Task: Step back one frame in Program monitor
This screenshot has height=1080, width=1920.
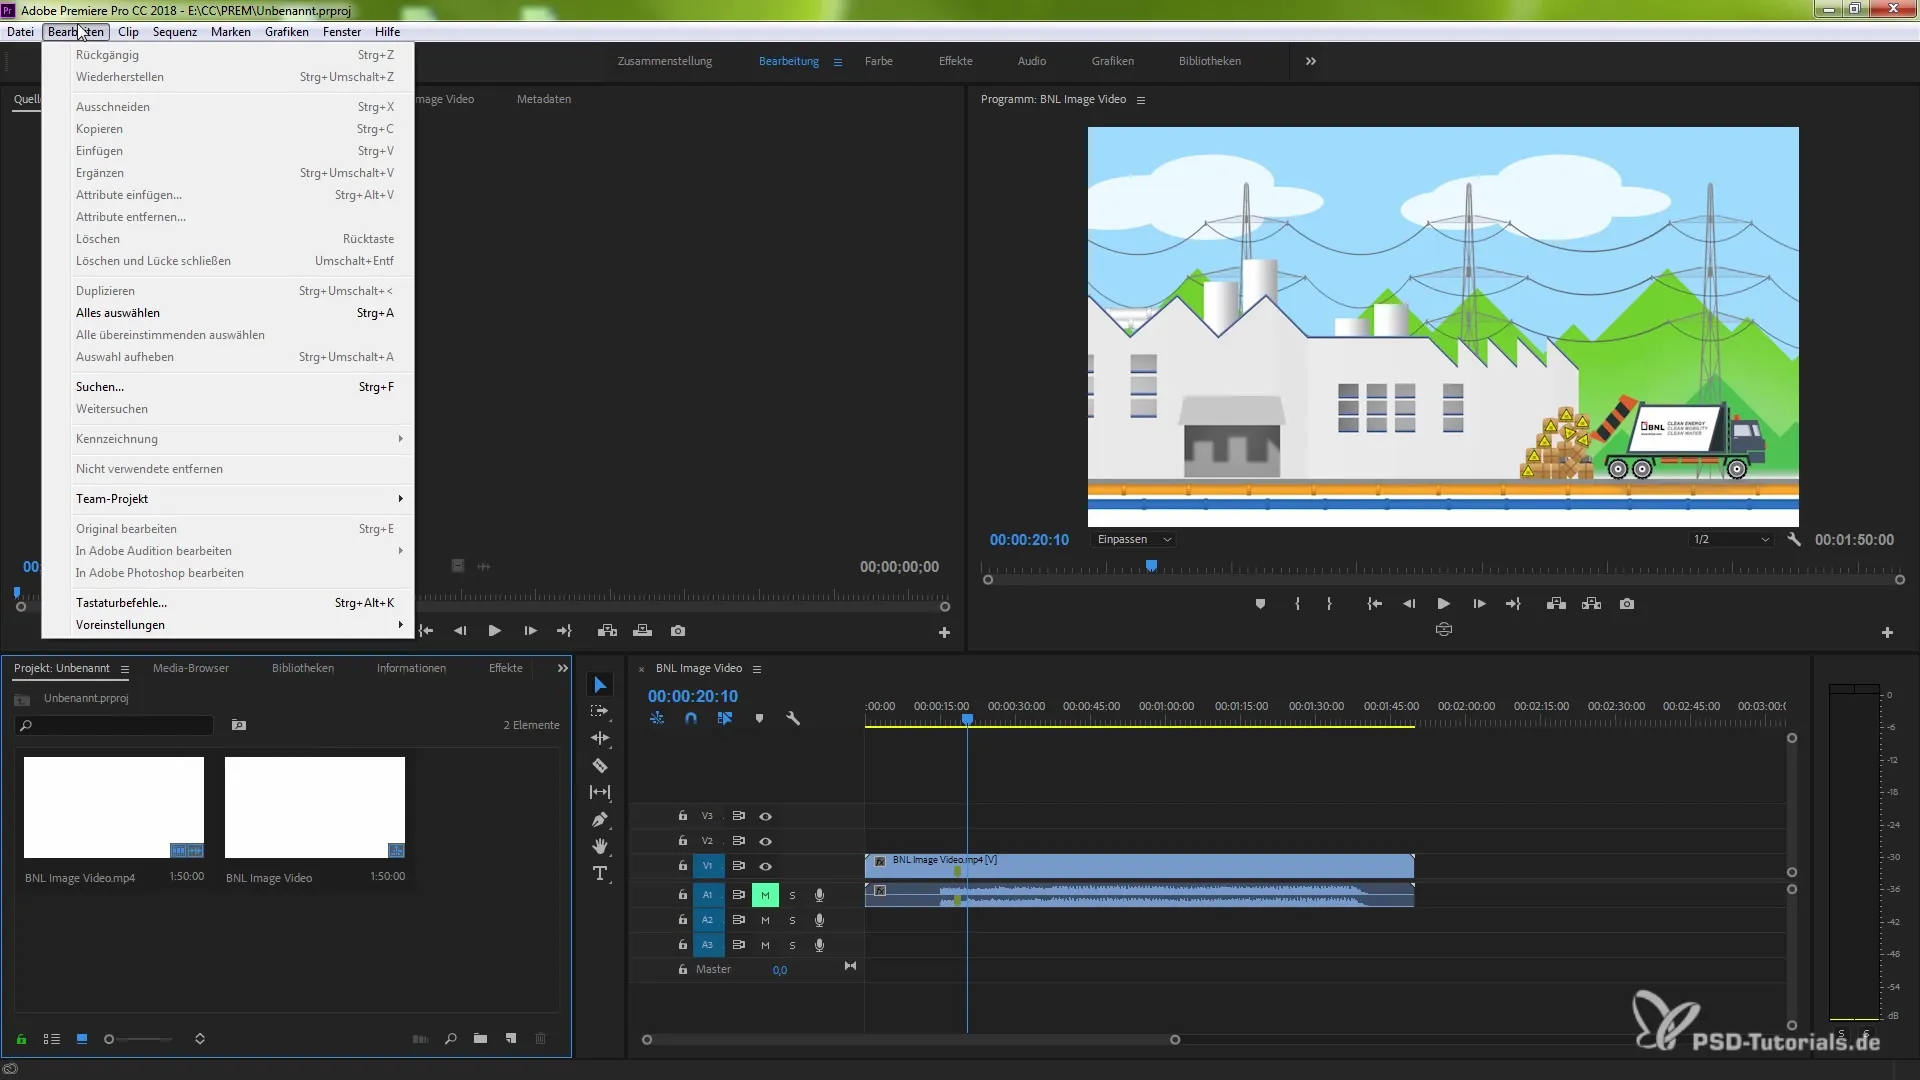Action: (1409, 604)
